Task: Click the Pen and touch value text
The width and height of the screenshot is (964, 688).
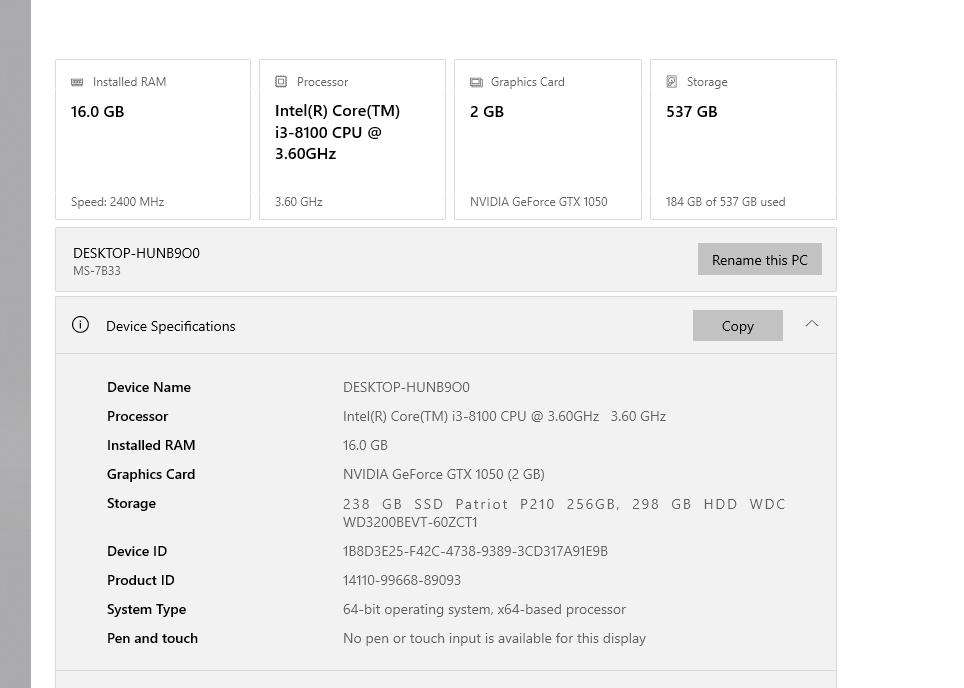Action: click(494, 639)
